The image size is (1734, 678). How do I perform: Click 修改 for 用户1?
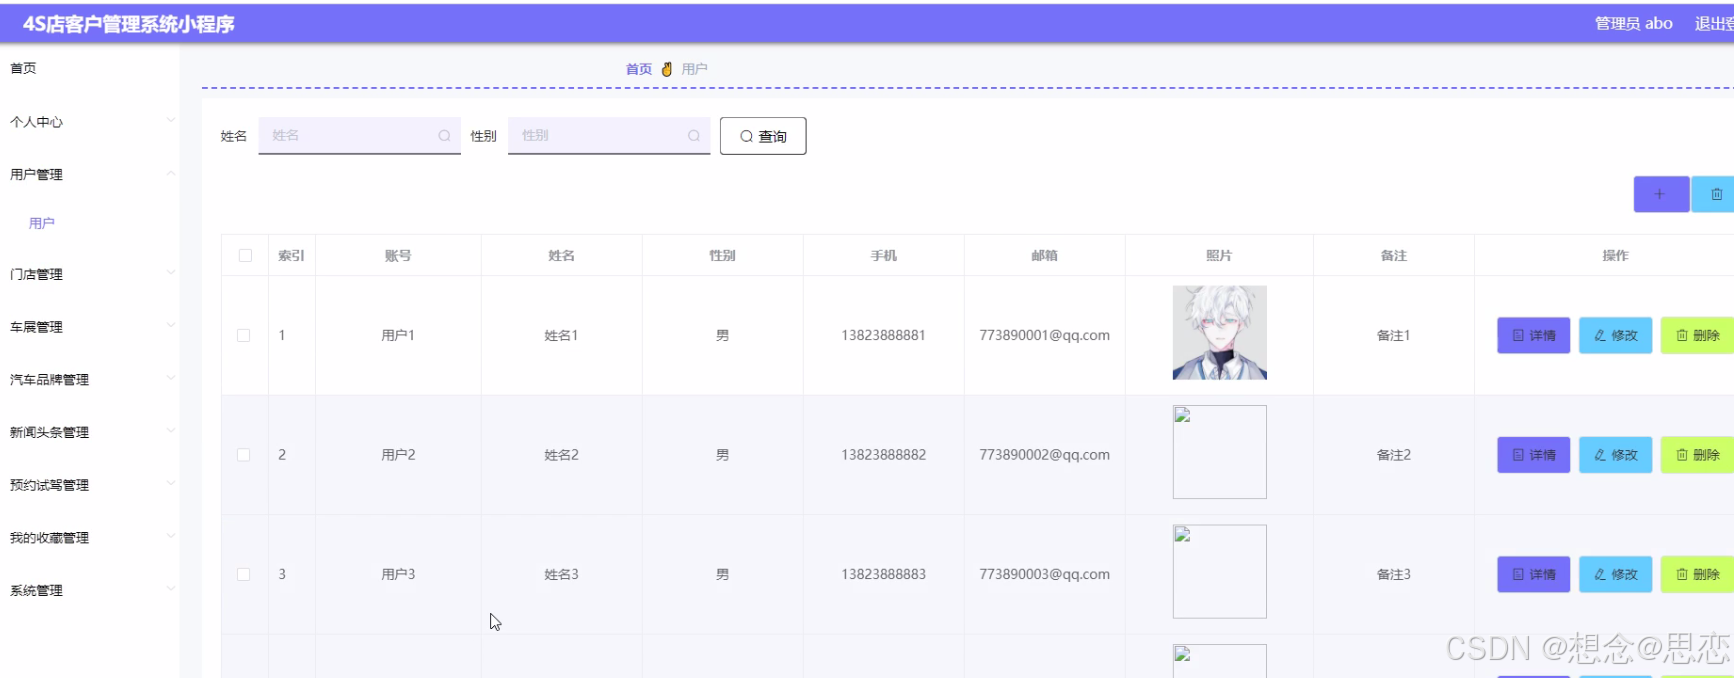pyautogui.click(x=1615, y=336)
